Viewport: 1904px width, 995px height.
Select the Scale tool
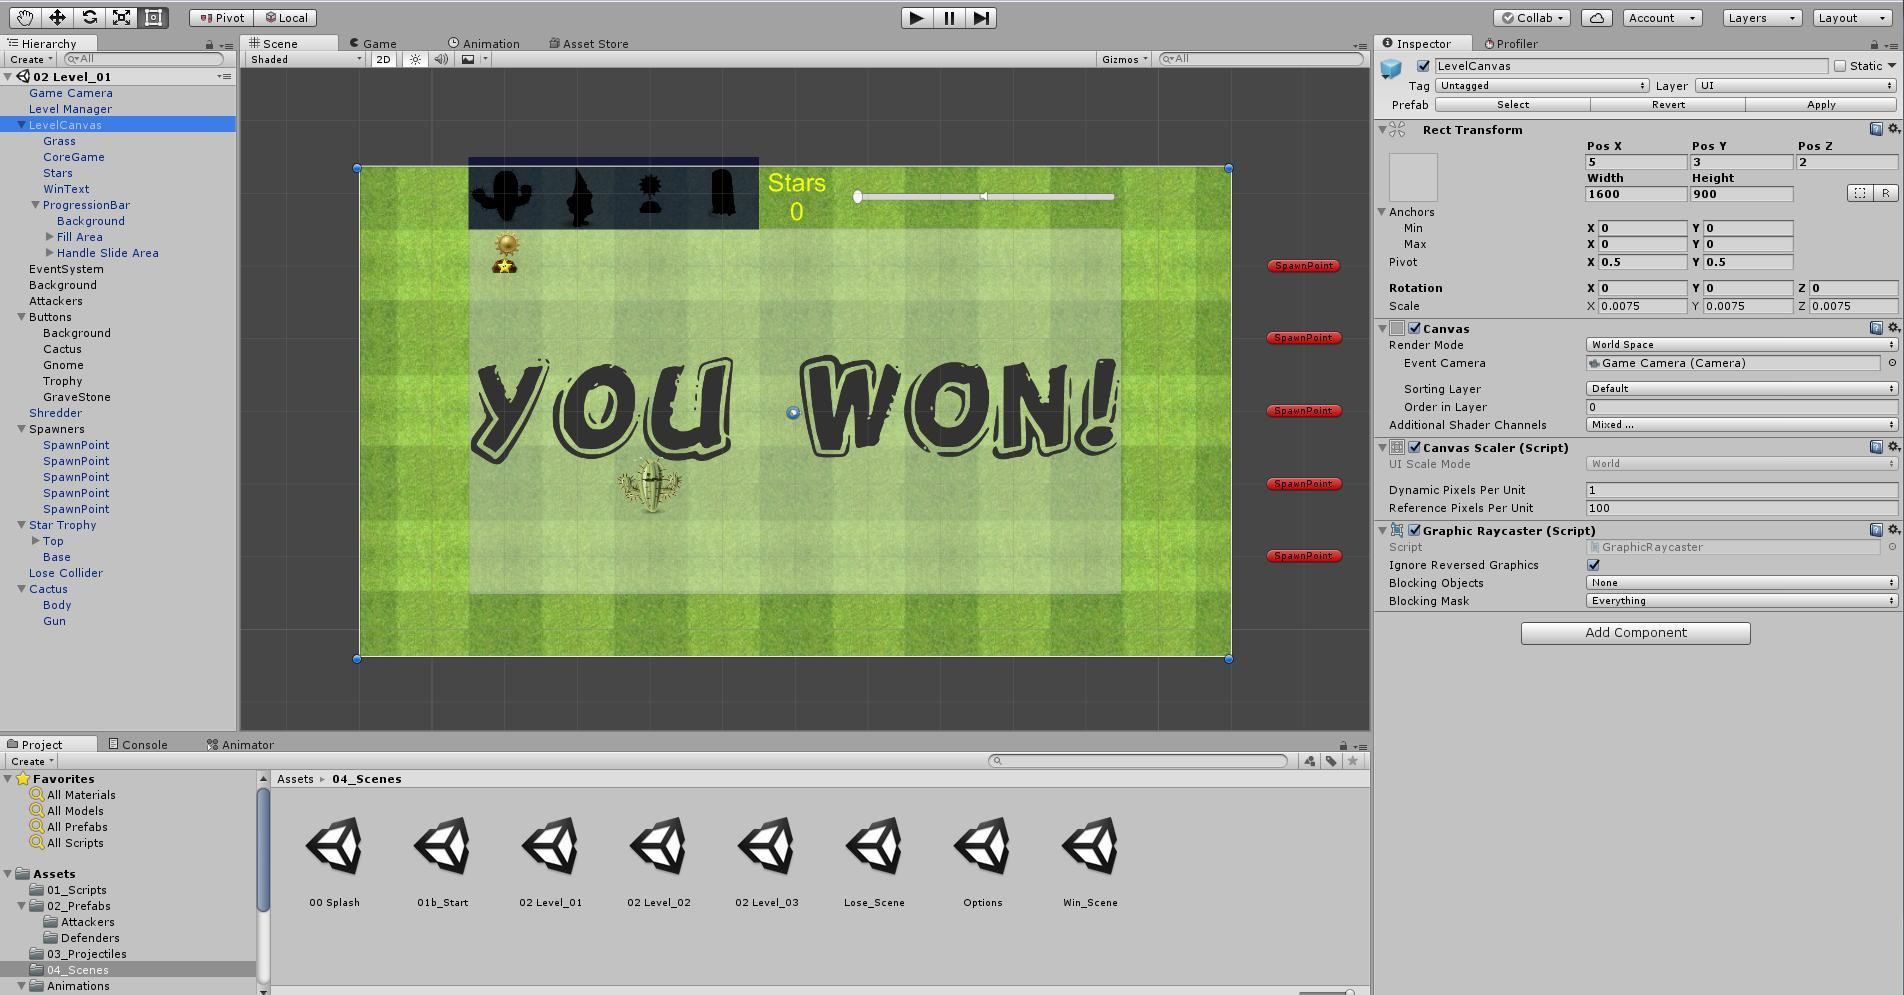click(x=121, y=17)
